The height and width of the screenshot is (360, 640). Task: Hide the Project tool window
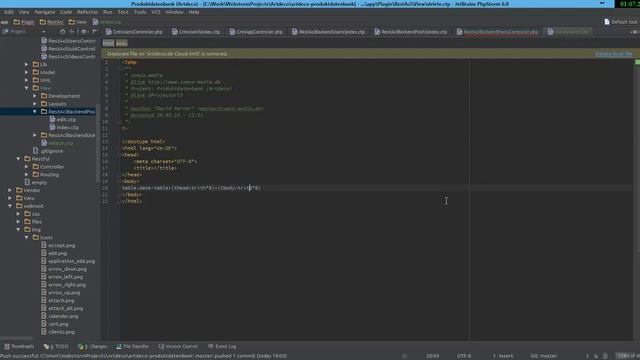point(95,31)
